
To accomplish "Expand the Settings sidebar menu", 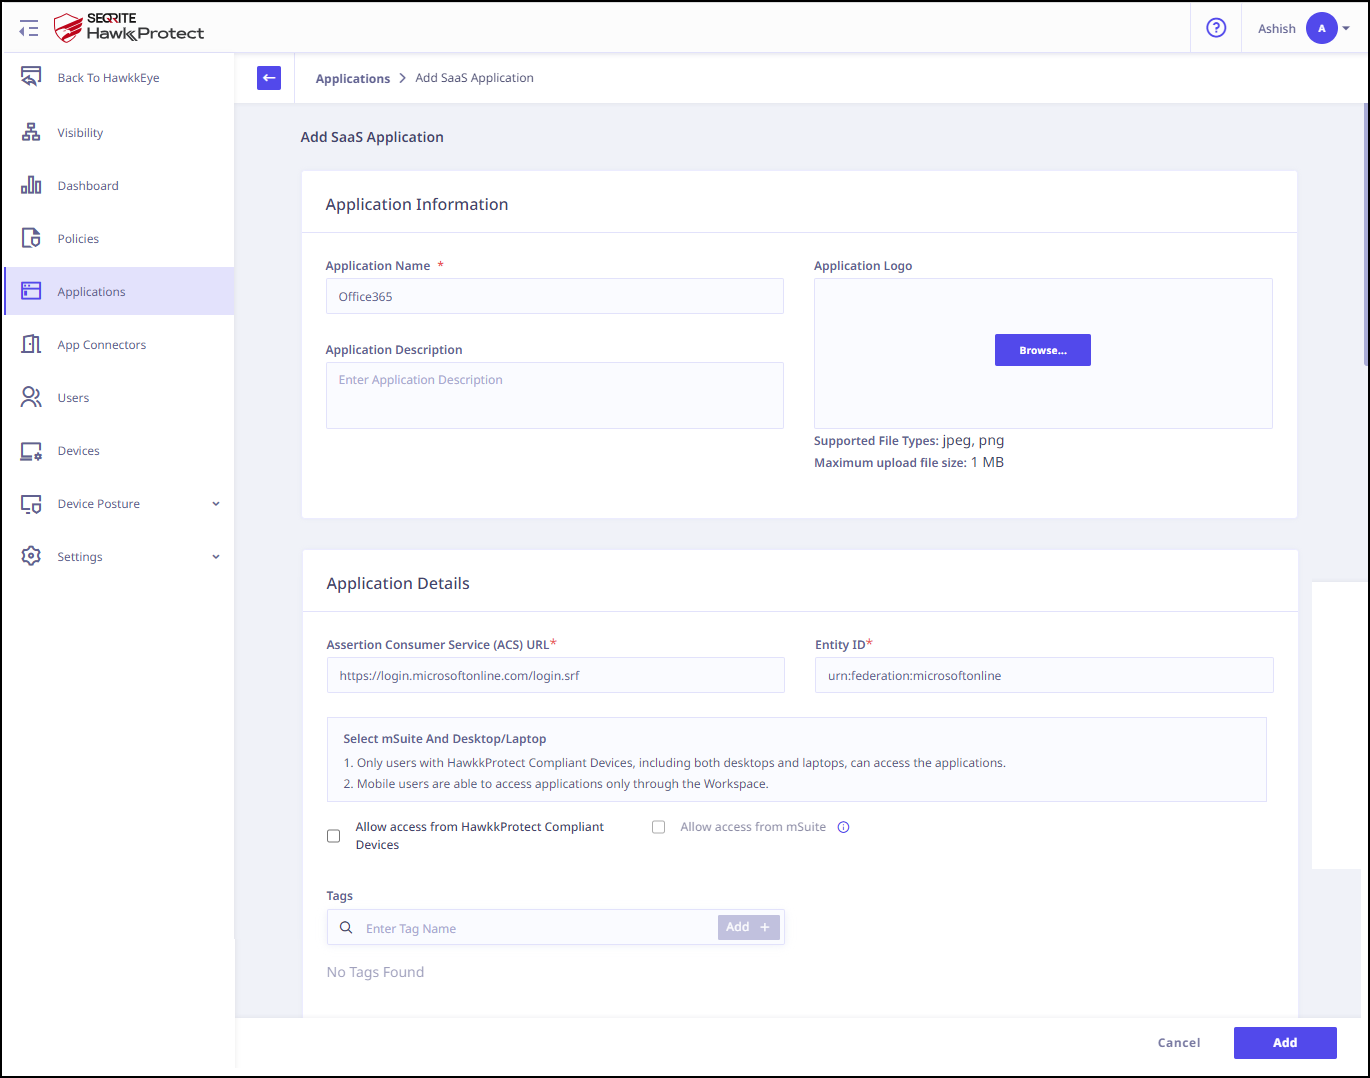I will [x=215, y=557].
